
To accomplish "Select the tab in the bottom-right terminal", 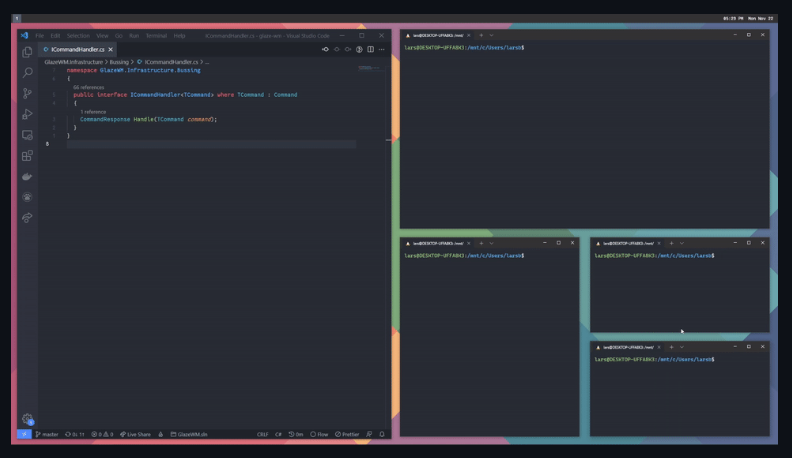I will [x=628, y=347].
